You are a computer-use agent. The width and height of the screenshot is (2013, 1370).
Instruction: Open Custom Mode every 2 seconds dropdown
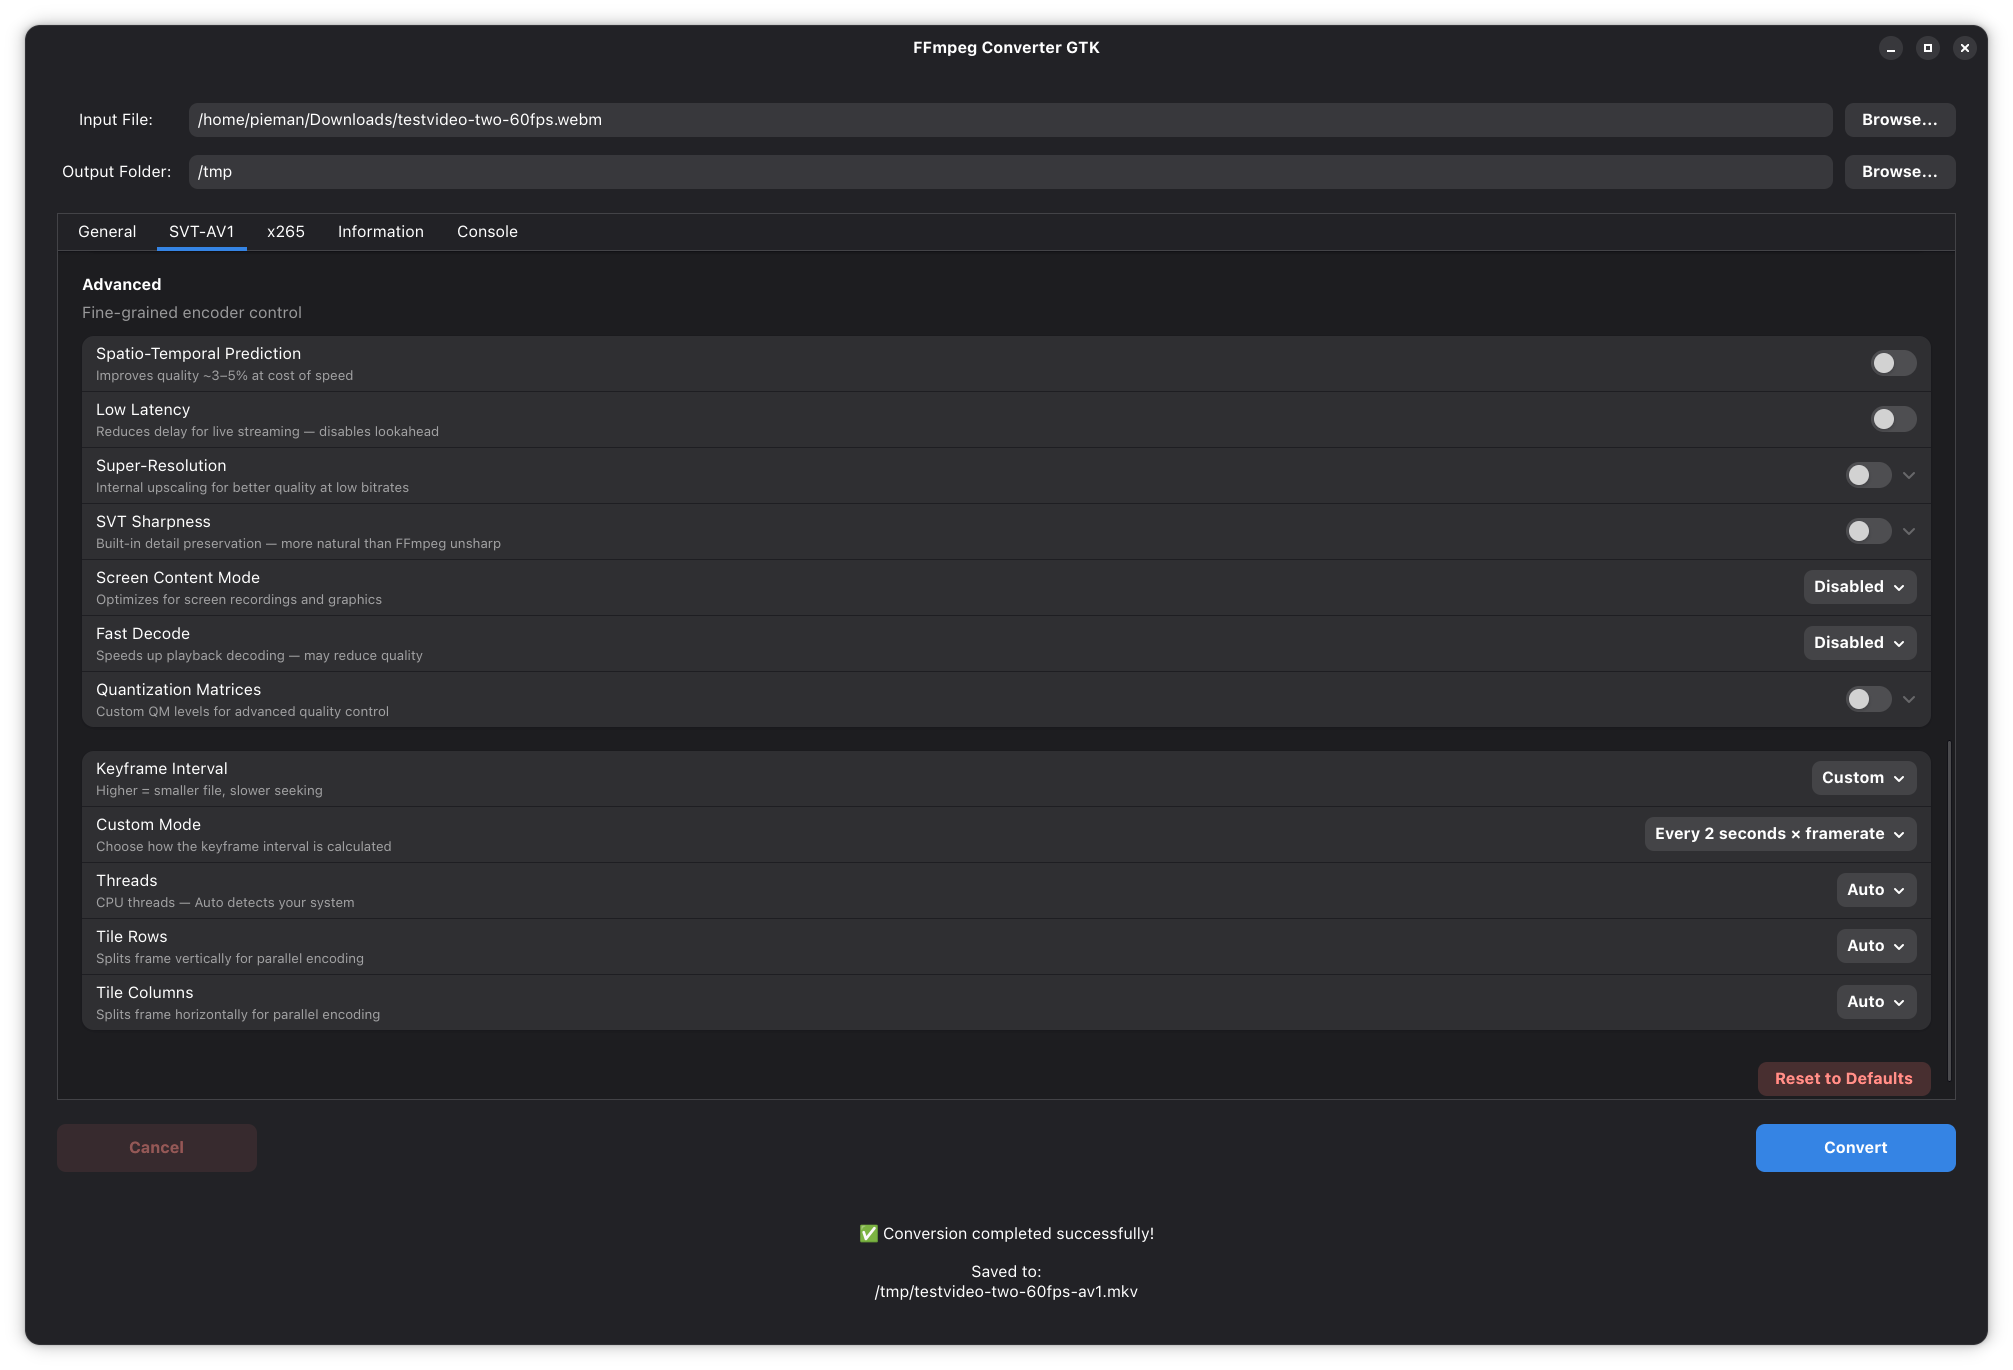[1779, 834]
